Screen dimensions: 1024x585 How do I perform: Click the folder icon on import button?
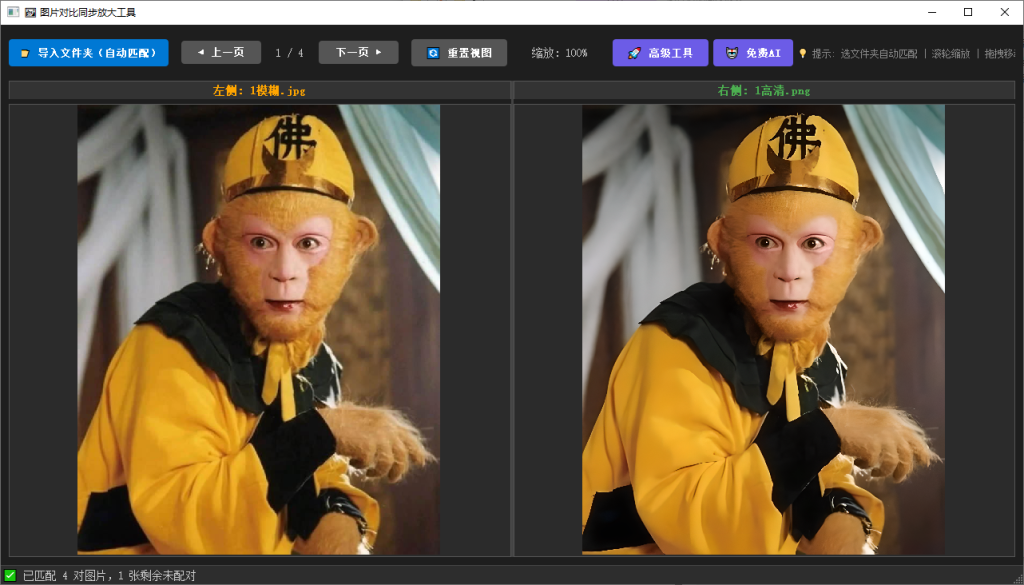[25, 54]
